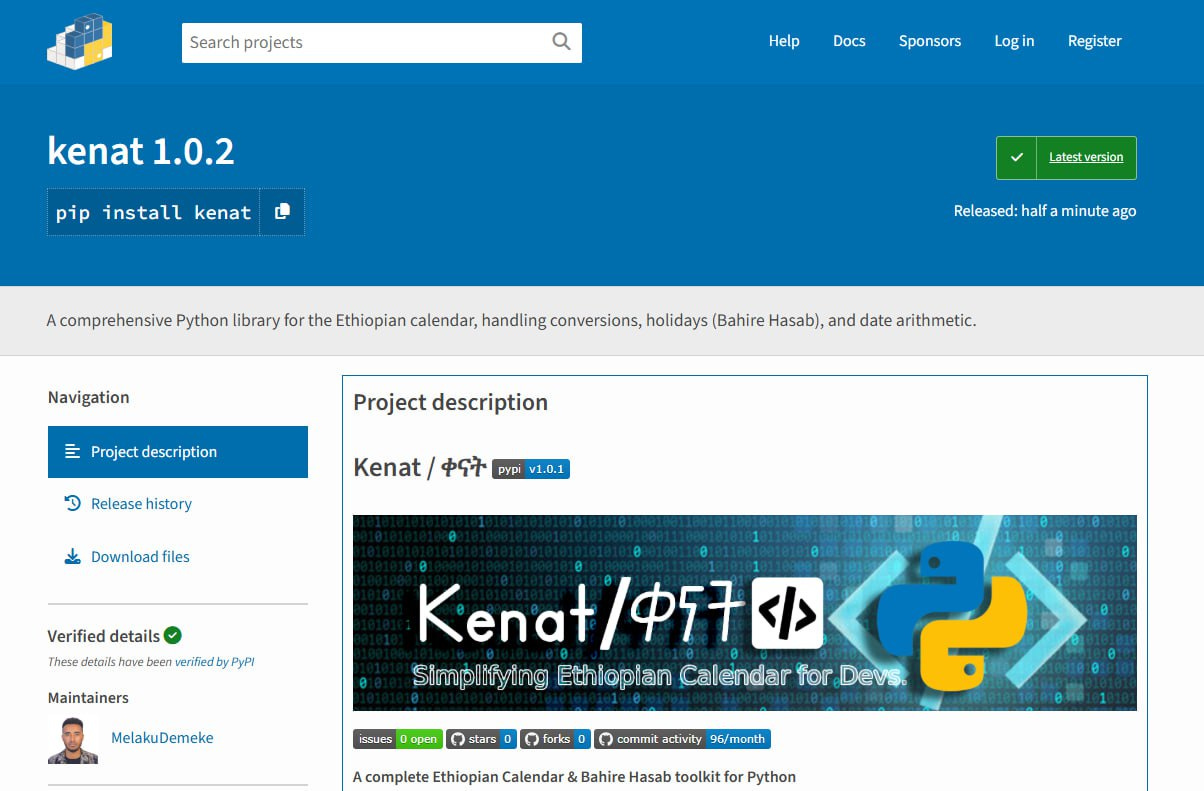
Task: Open the Help page
Action: pyautogui.click(x=784, y=41)
